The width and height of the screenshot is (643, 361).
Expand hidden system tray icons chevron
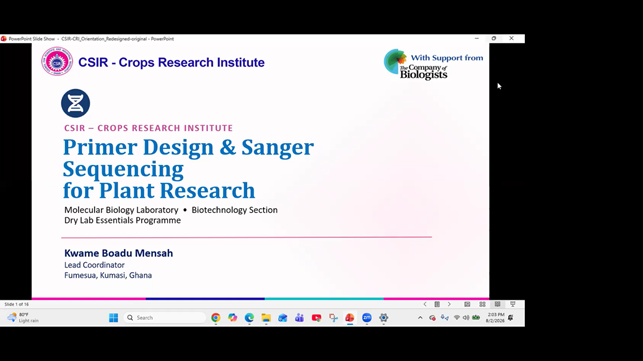[420, 318]
